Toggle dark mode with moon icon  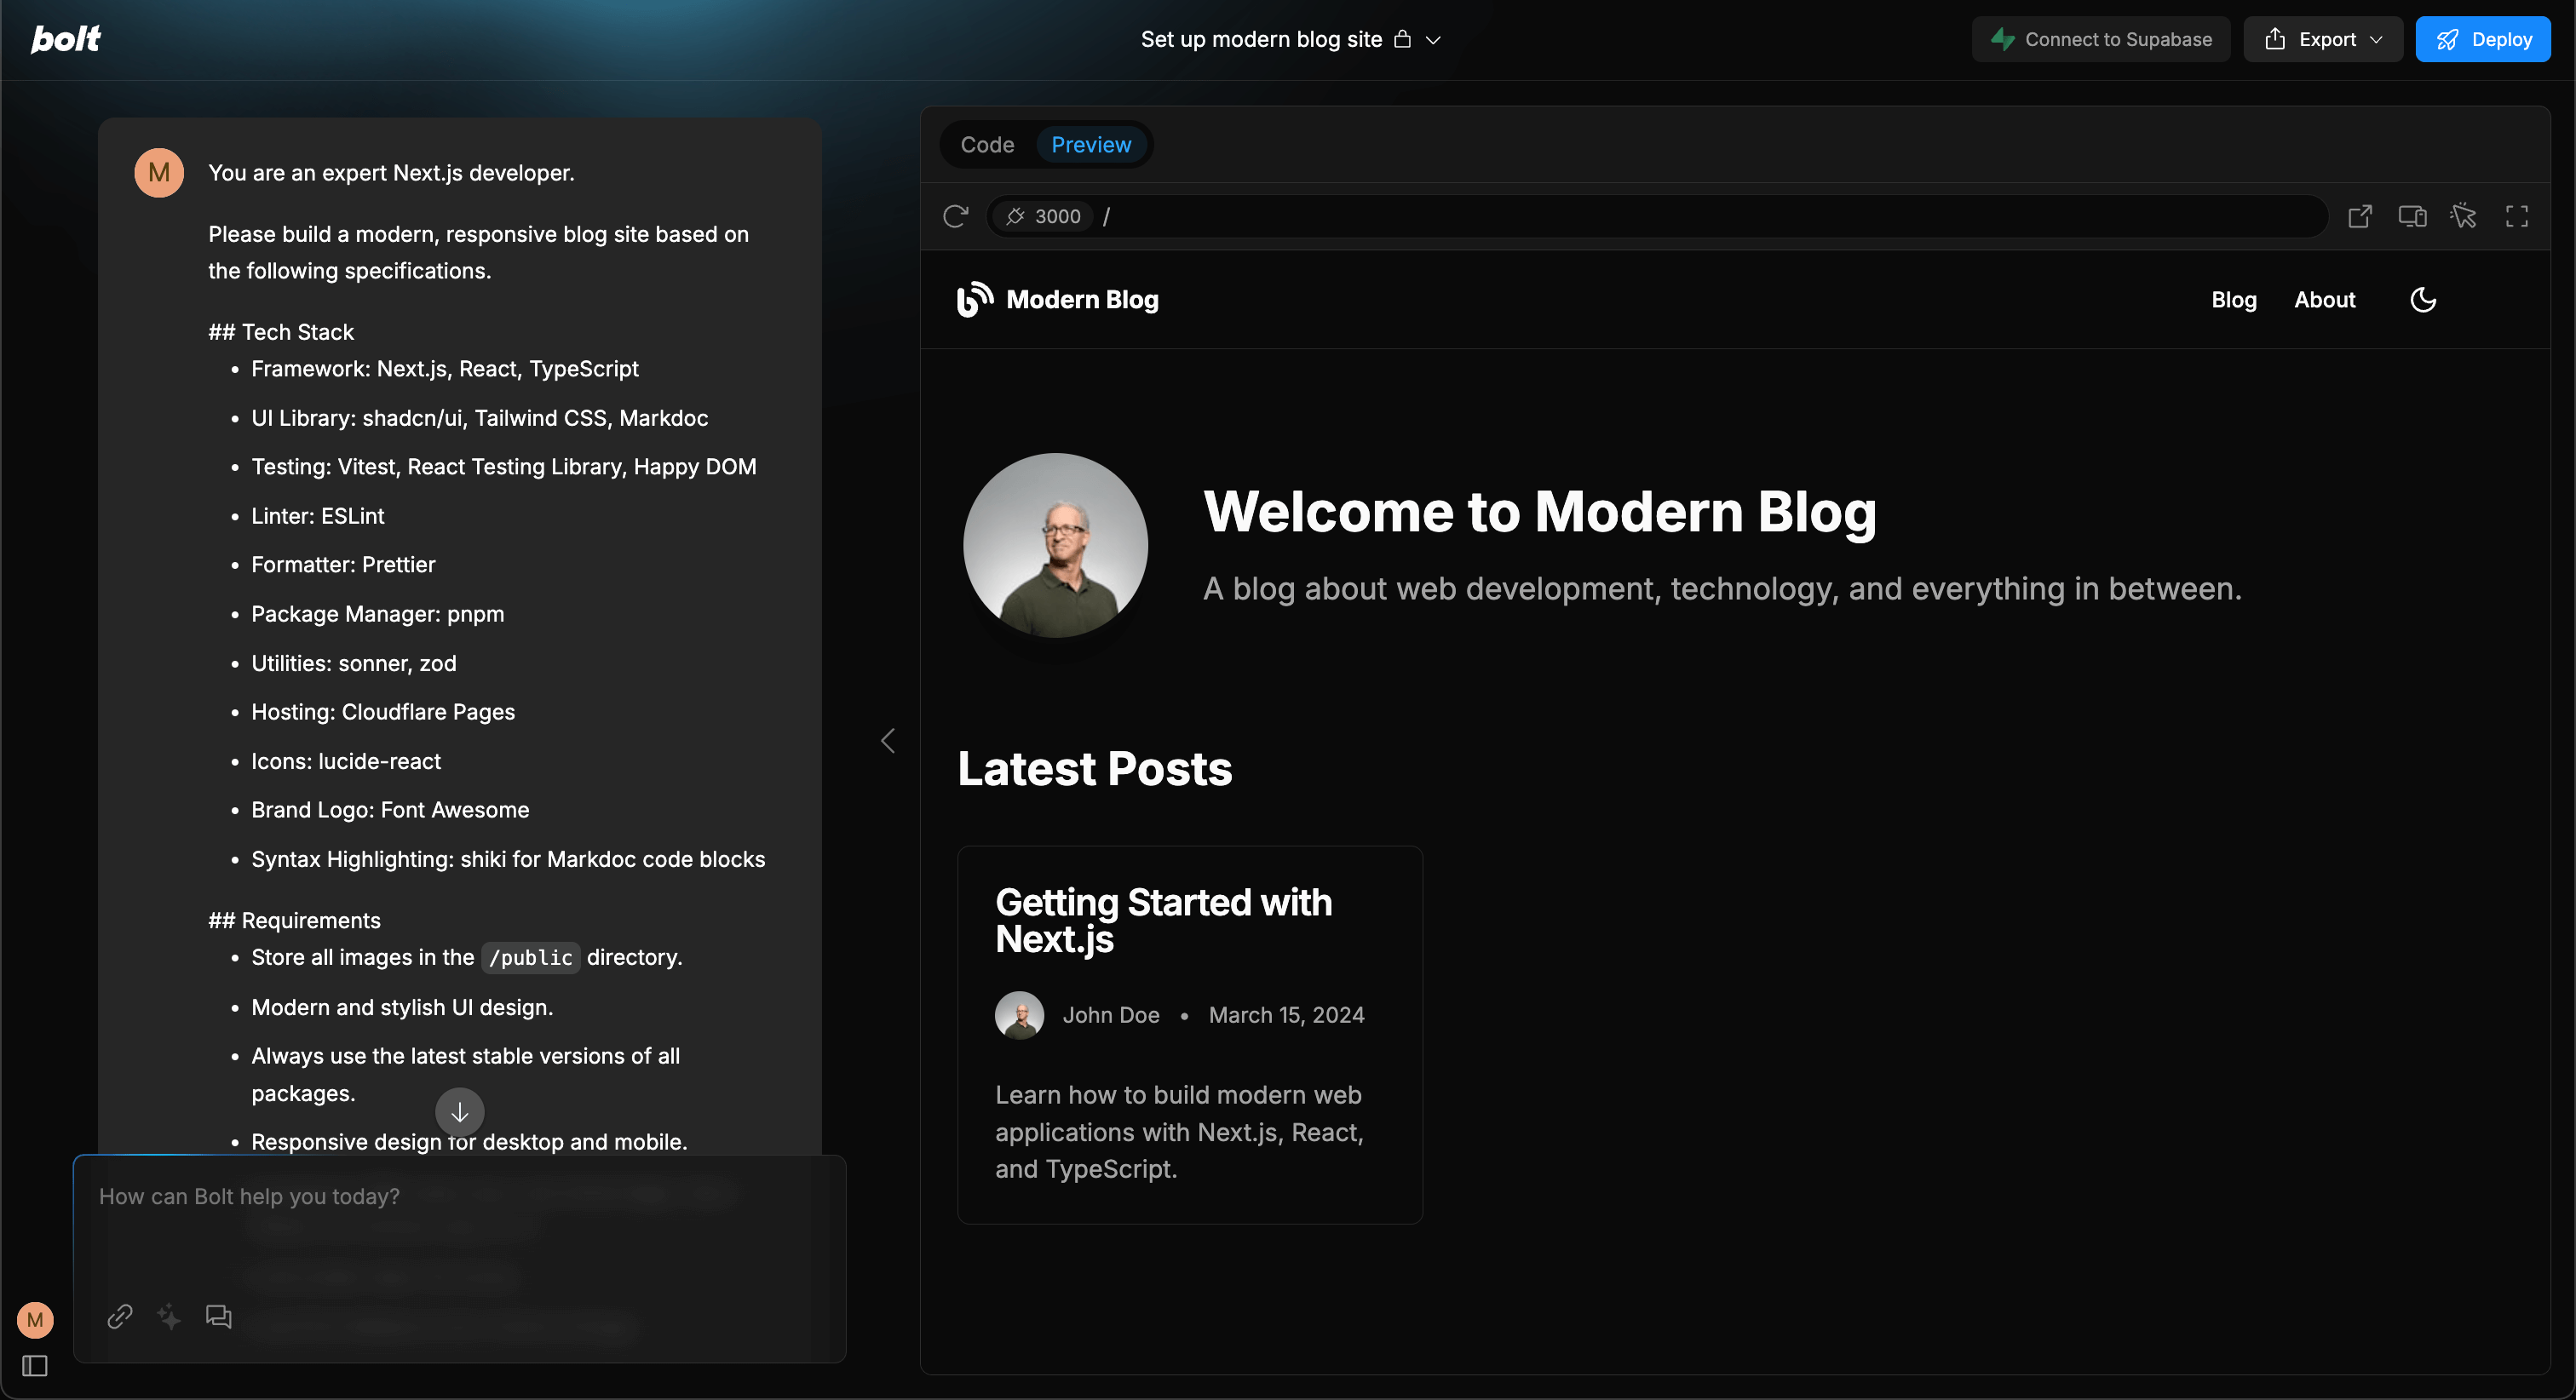[x=2423, y=300]
